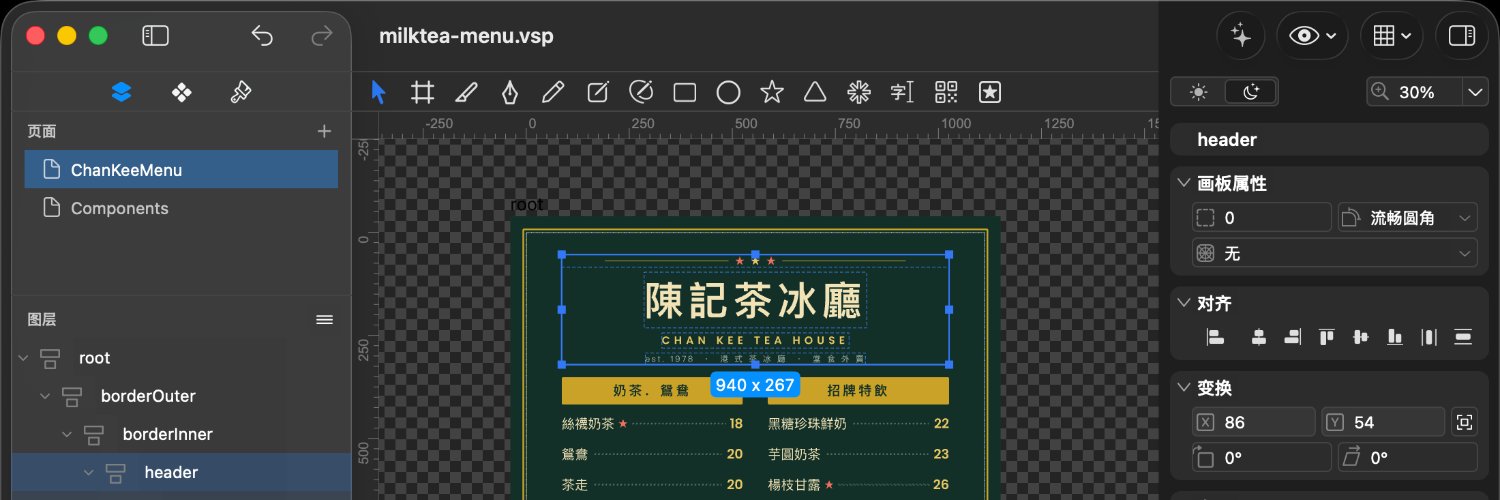
Task: Select the artboard frame tool
Action: pos(422,92)
